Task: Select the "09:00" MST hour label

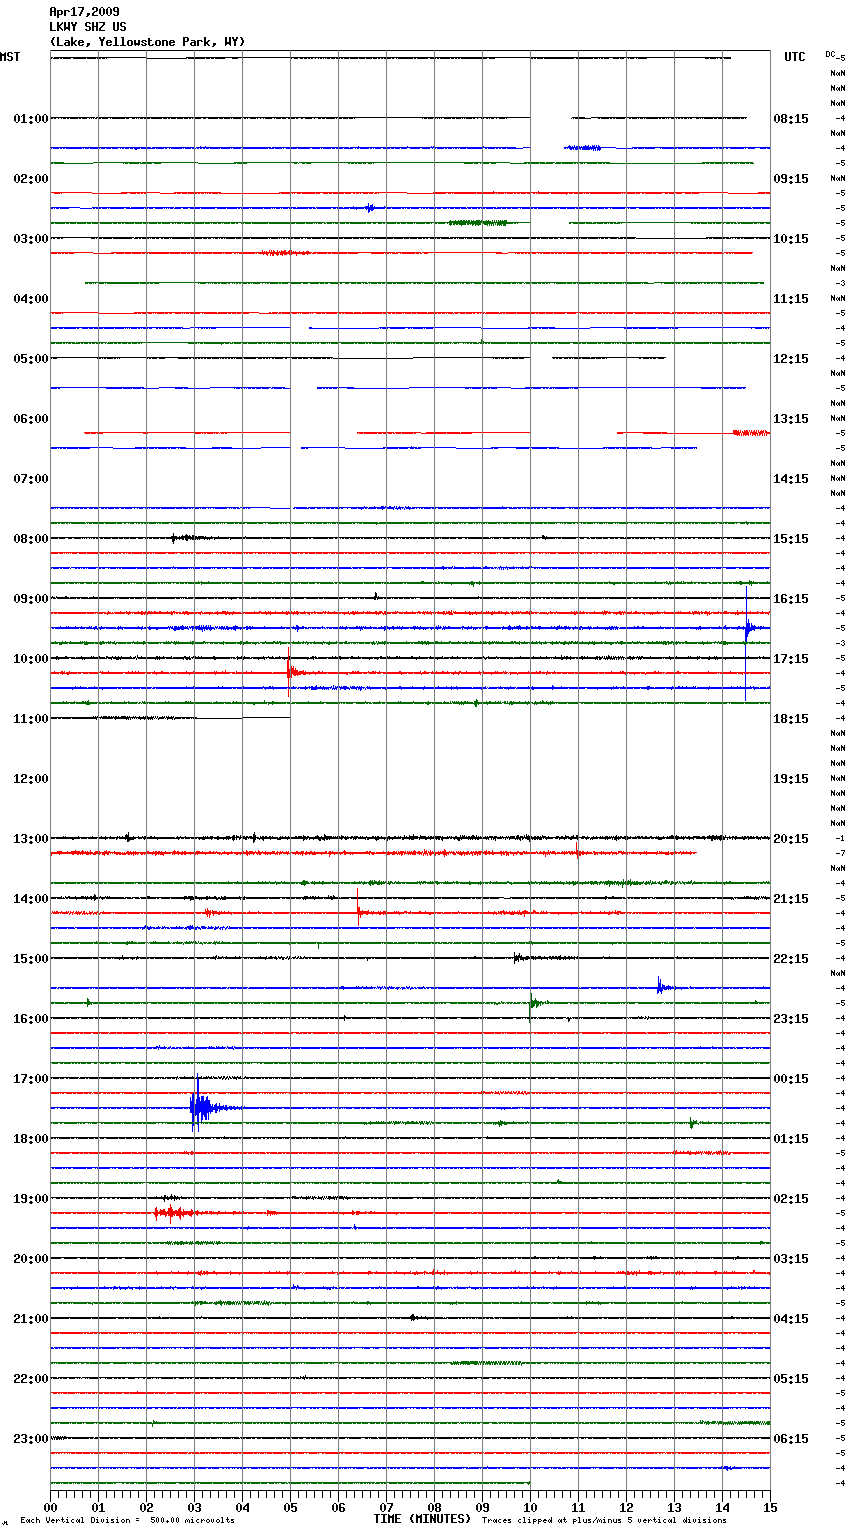Action: pos(31,599)
